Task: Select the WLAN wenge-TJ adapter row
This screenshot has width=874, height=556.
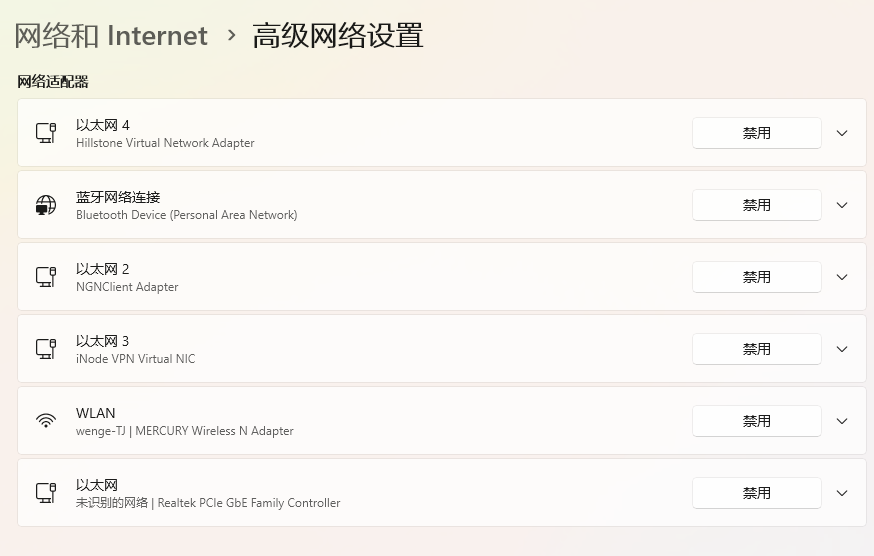Action: pos(442,420)
